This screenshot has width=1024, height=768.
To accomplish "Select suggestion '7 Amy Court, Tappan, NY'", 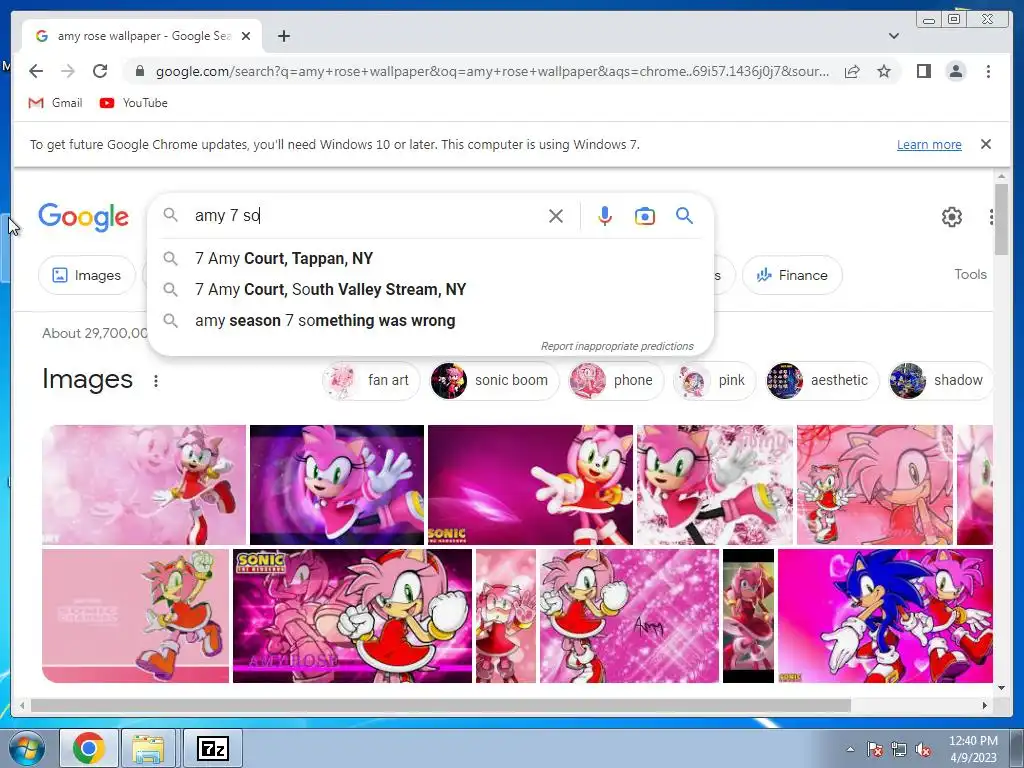I will (x=431, y=258).
